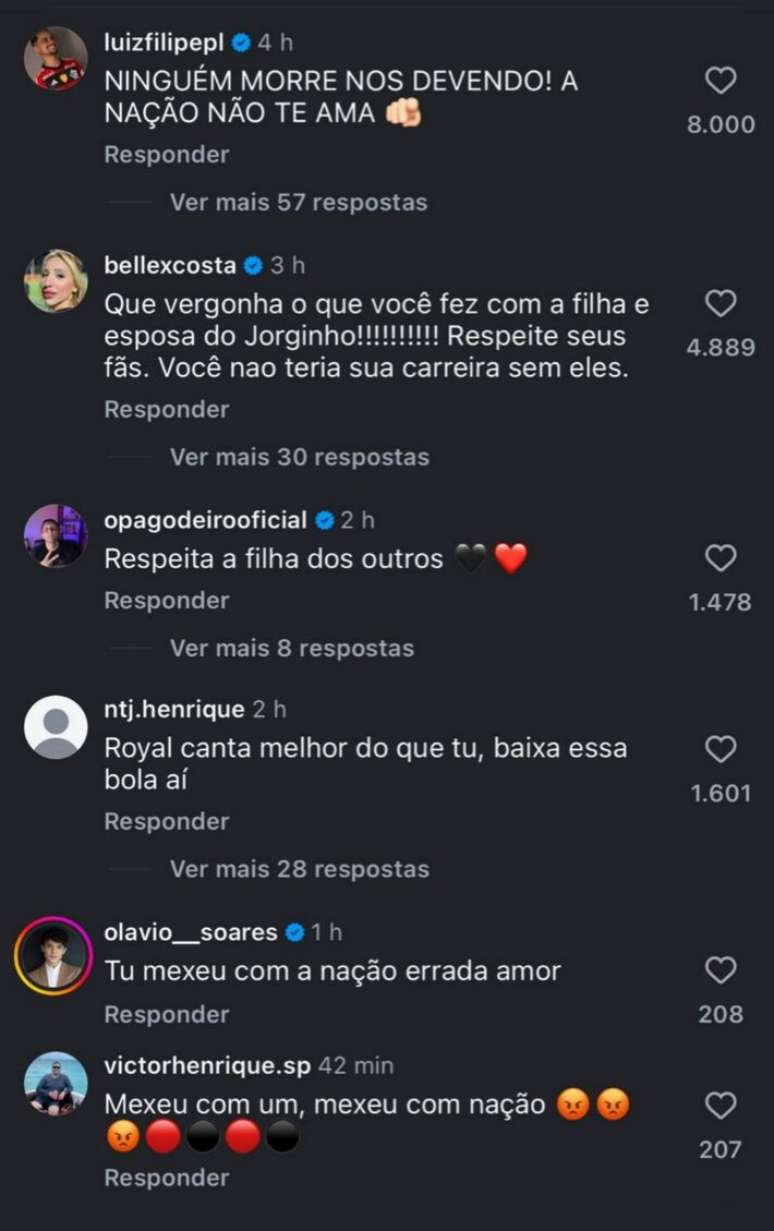Like luizfilipepl's comment with the heart
The width and height of the screenshot is (774, 1231).
[x=720, y=81]
